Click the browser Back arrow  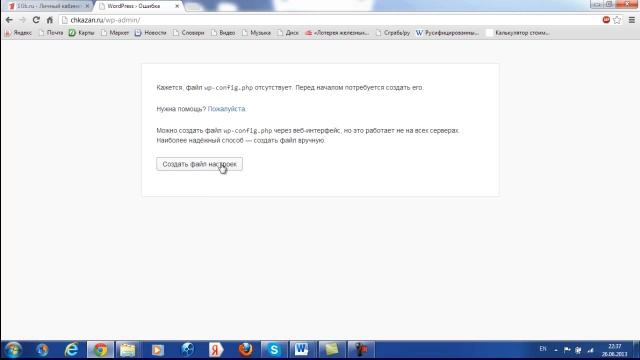tap(9, 20)
